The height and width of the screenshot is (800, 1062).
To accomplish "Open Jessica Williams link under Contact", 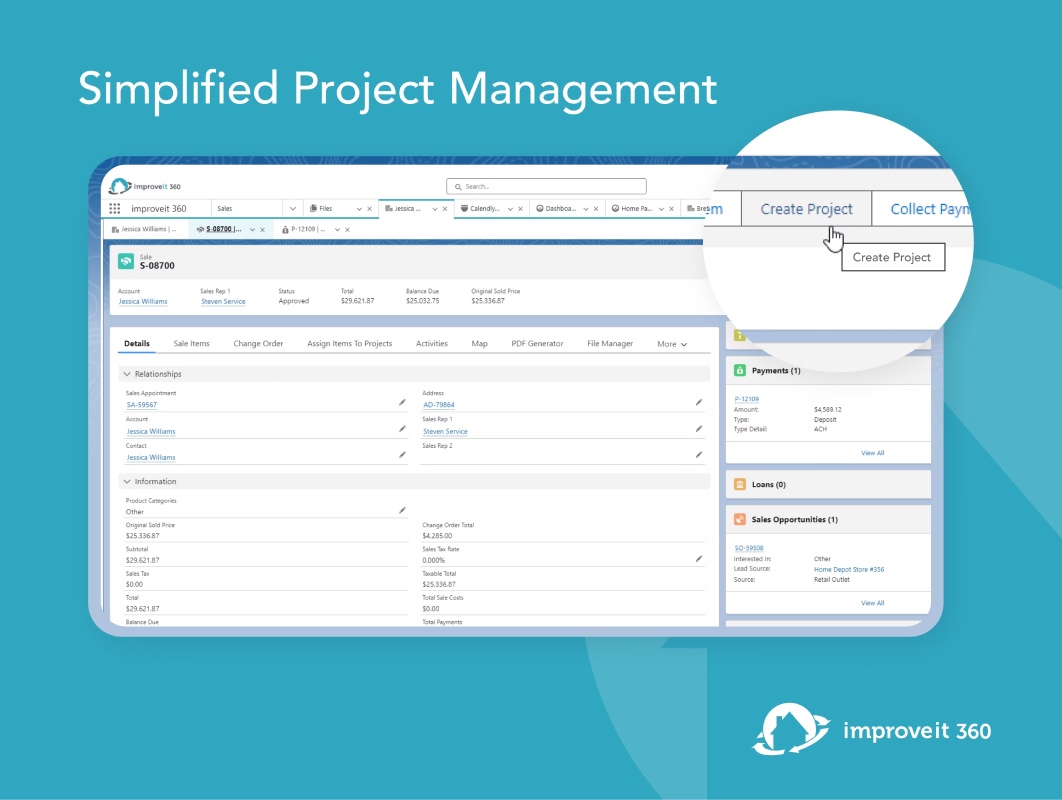I will (x=150, y=458).
